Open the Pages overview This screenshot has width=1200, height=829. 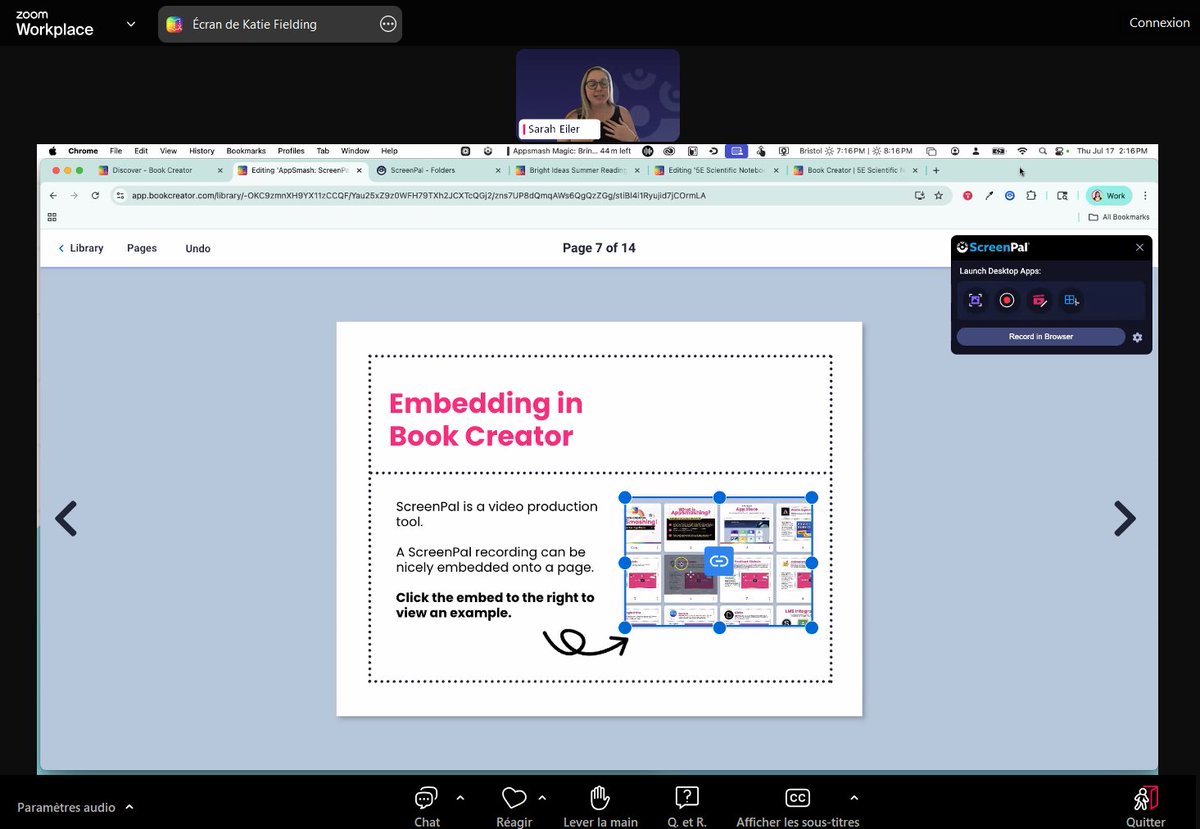(142, 248)
